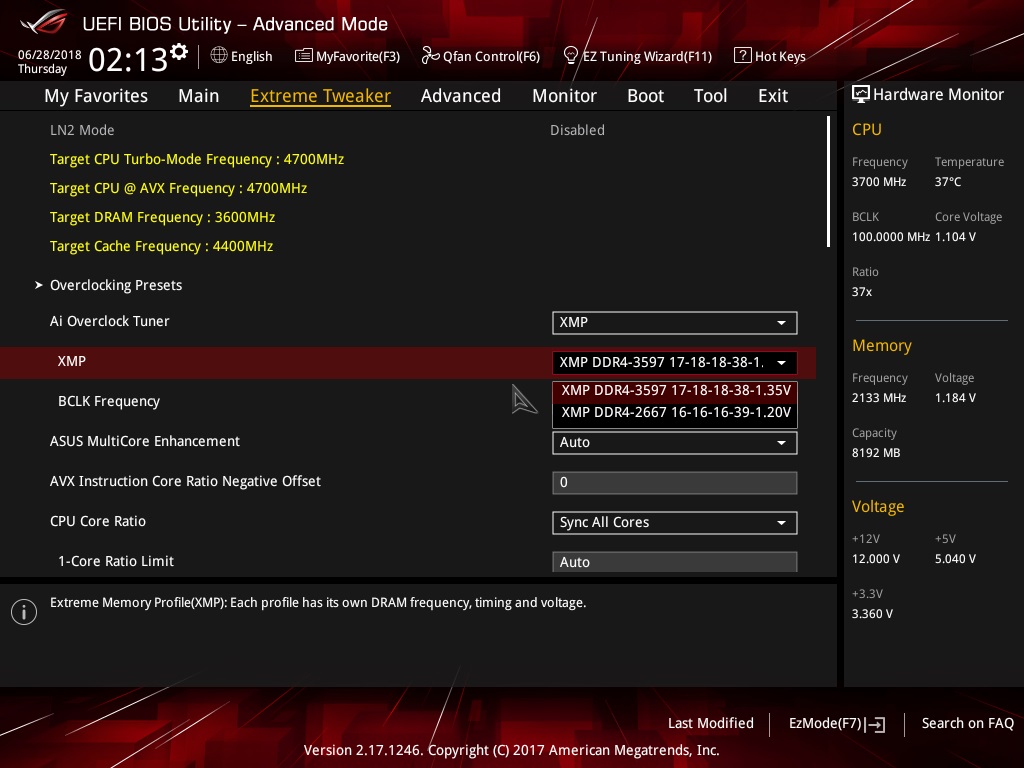Click Target DRAM Frequency : 3600MHz text

point(163,217)
